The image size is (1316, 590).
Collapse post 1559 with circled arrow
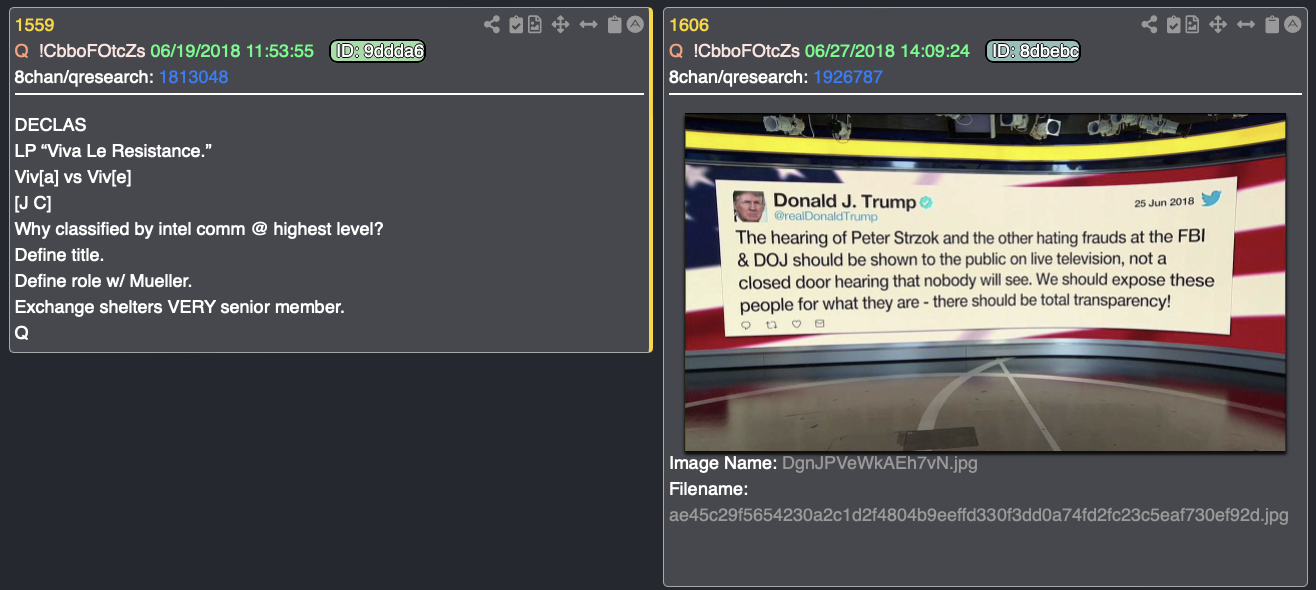635,25
